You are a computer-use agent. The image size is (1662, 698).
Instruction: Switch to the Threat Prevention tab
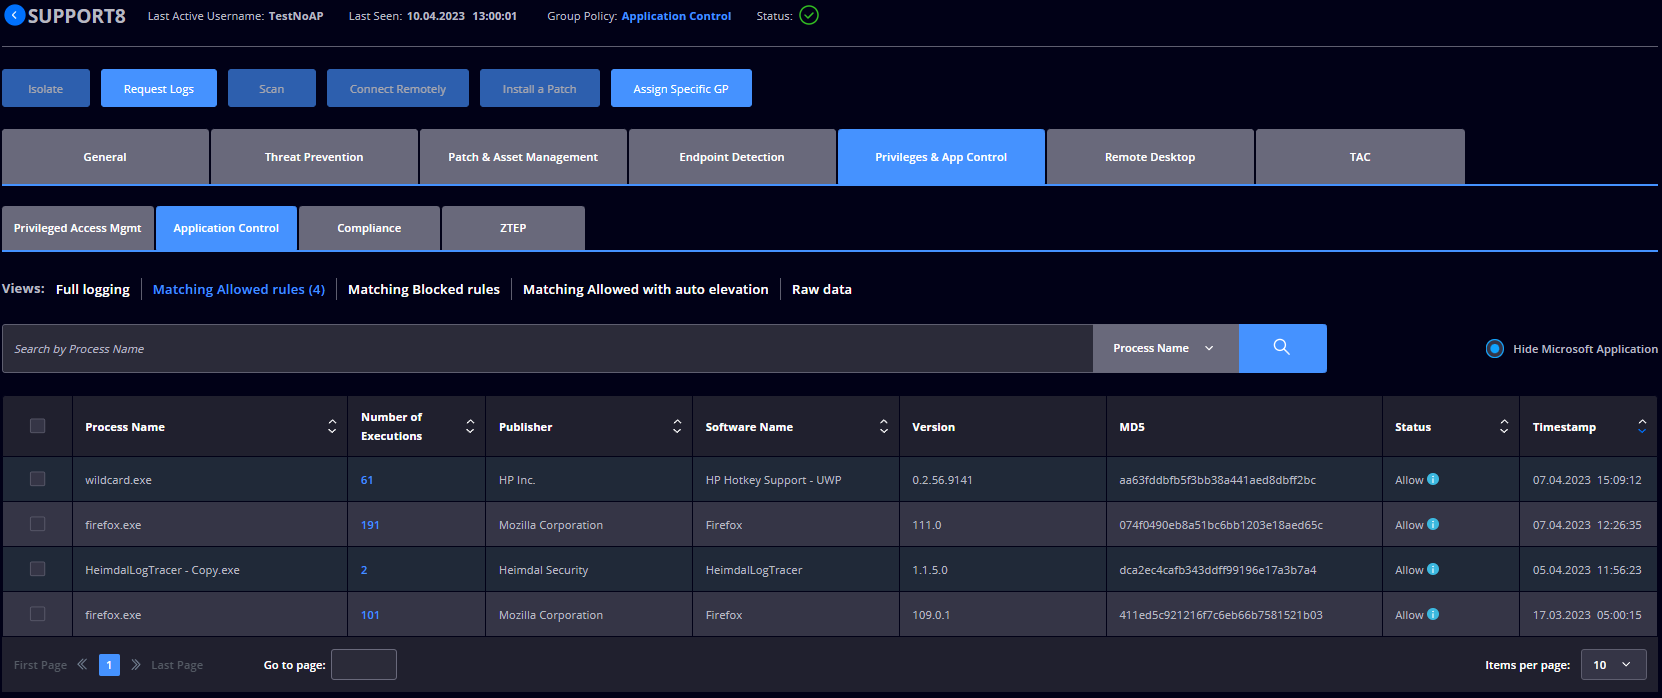point(314,157)
